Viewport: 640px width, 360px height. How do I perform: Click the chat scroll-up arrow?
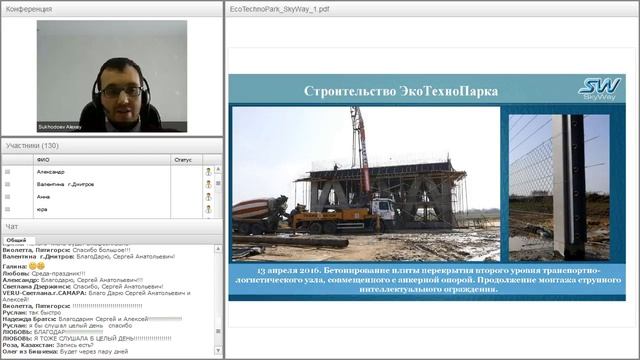coord(218,249)
